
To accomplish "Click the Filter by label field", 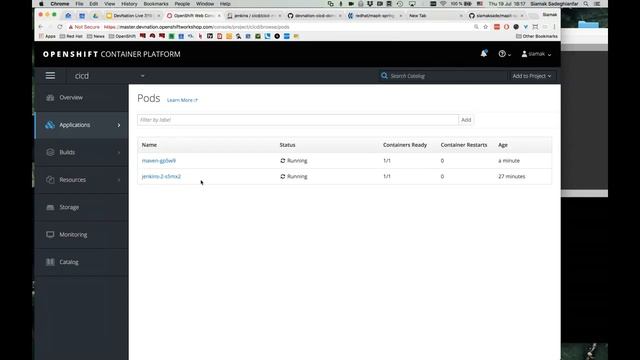I will 298,120.
